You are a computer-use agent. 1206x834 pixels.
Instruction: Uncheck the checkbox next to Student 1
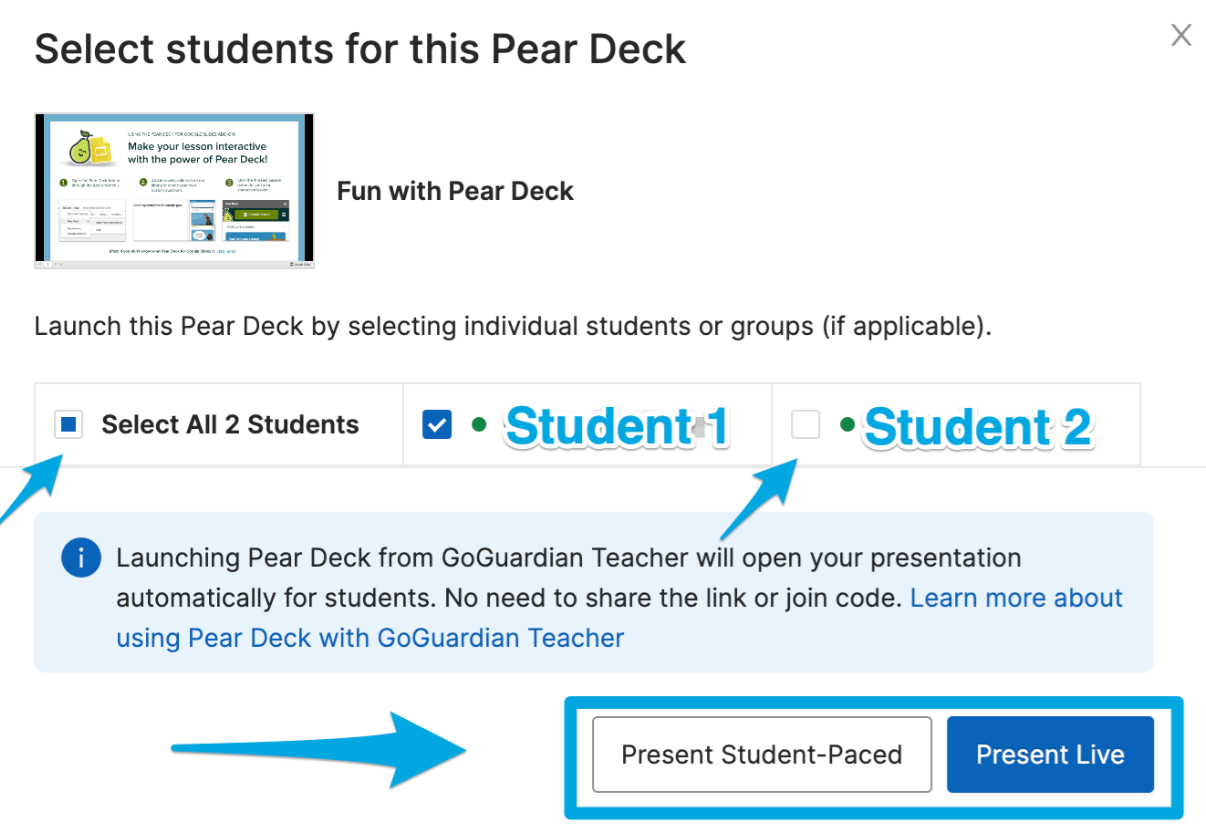tap(437, 424)
